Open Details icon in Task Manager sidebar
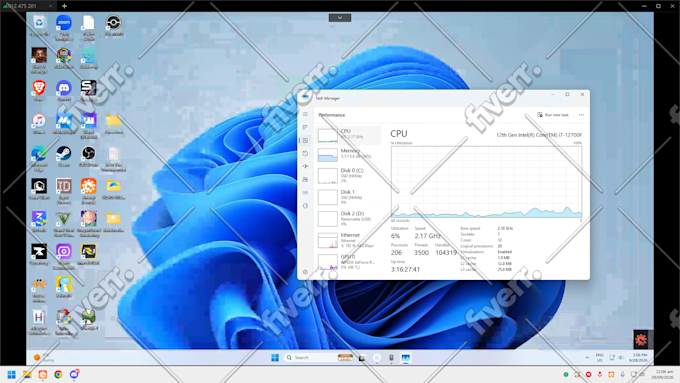This screenshot has width=680, height=383. click(x=305, y=193)
